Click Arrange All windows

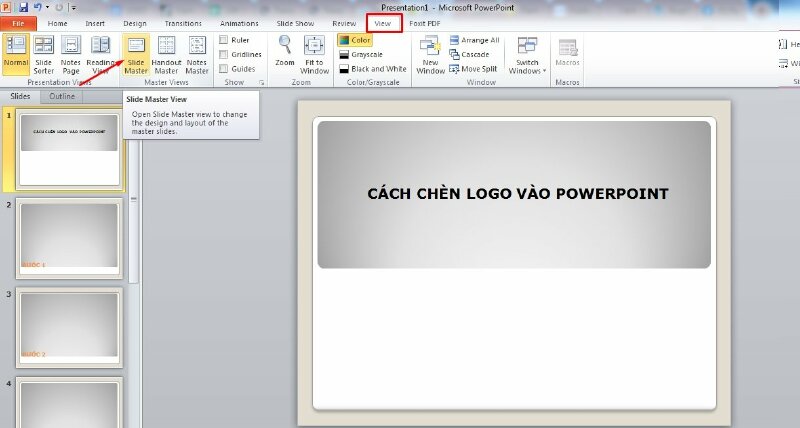pos(474,40)
